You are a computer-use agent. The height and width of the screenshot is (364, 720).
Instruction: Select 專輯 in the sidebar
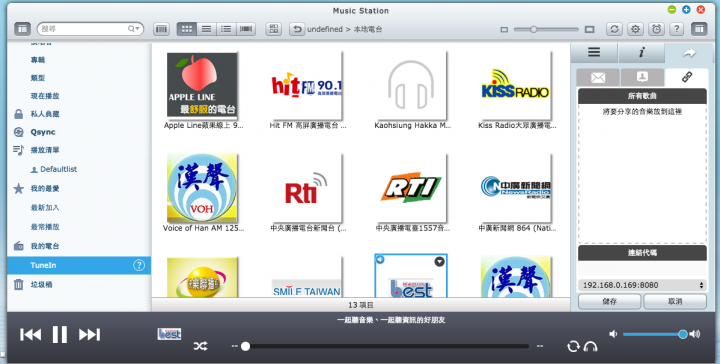click(38, 60)
